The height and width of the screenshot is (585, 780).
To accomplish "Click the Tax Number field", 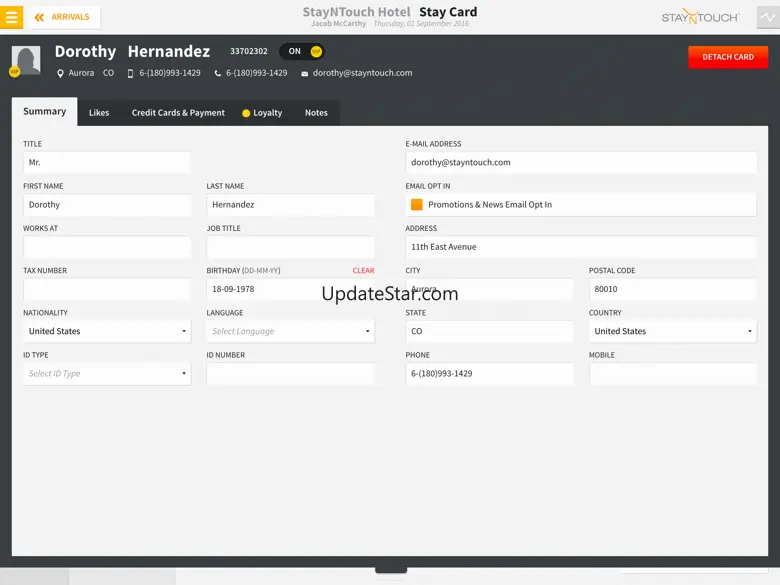I will pos(107,290).
